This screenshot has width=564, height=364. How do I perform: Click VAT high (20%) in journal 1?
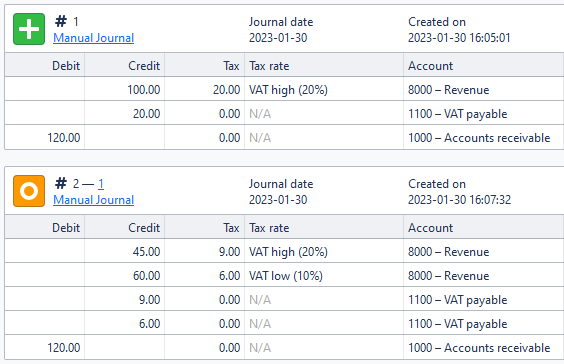[x=288, y=90]
